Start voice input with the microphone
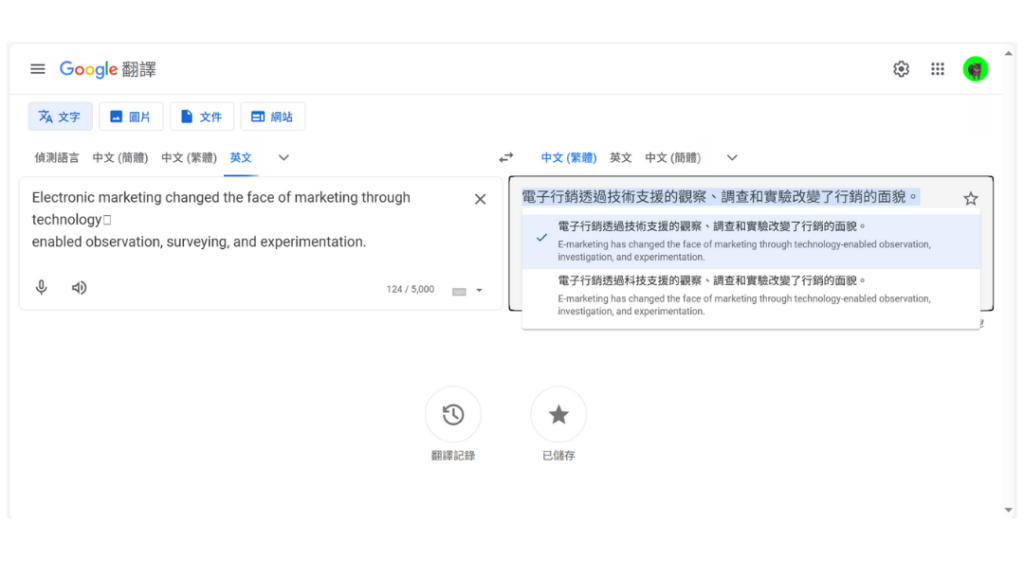The image size is (1024, 576). 41,287
